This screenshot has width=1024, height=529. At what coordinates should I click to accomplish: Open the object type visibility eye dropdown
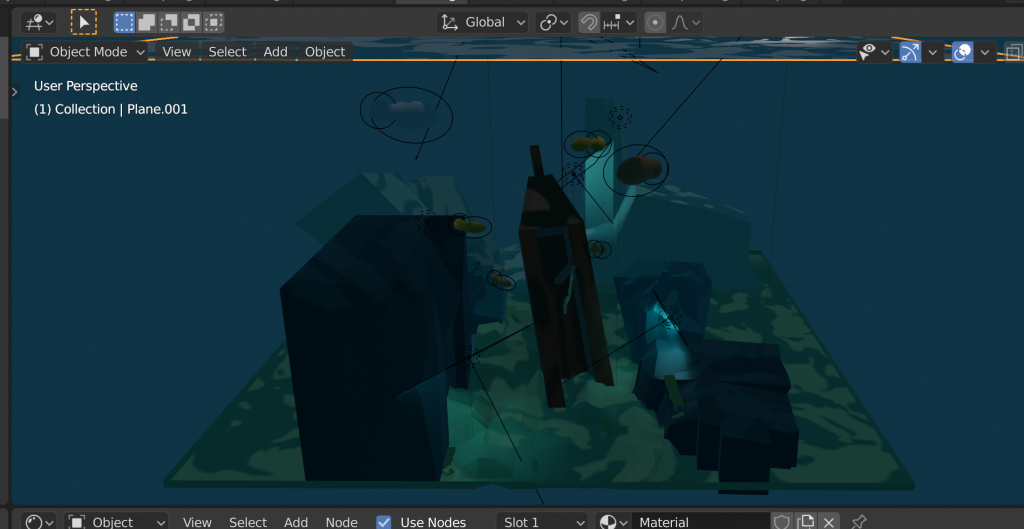tap(874, 52)
